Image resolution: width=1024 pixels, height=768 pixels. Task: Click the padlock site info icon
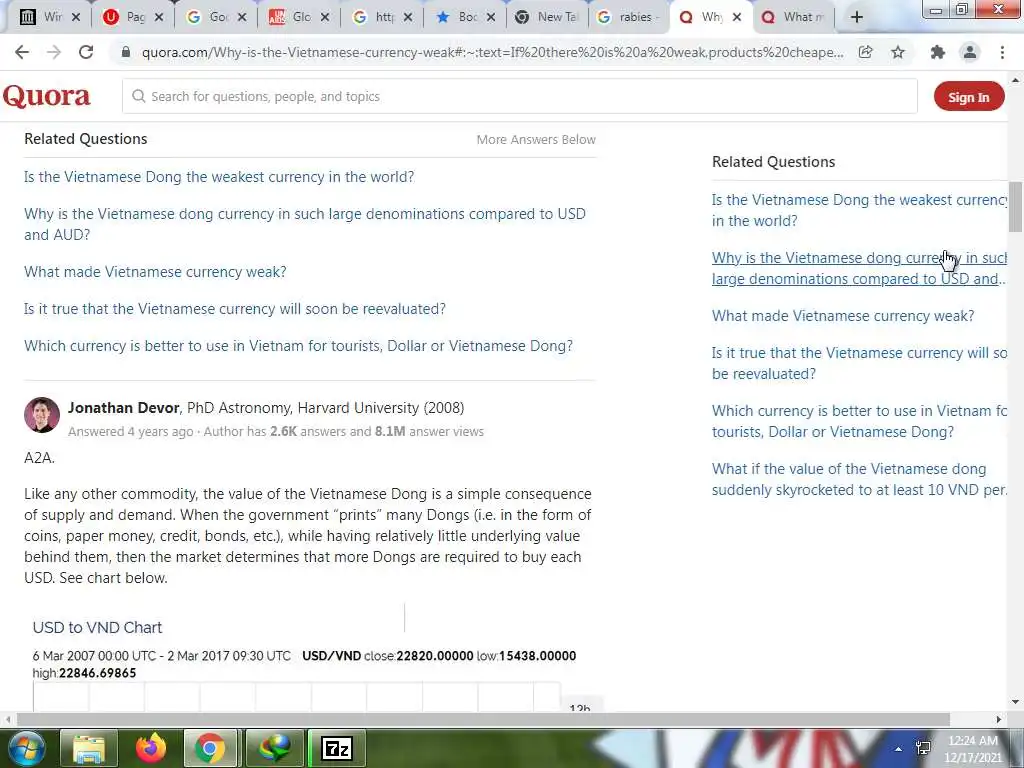pos(126,52)
